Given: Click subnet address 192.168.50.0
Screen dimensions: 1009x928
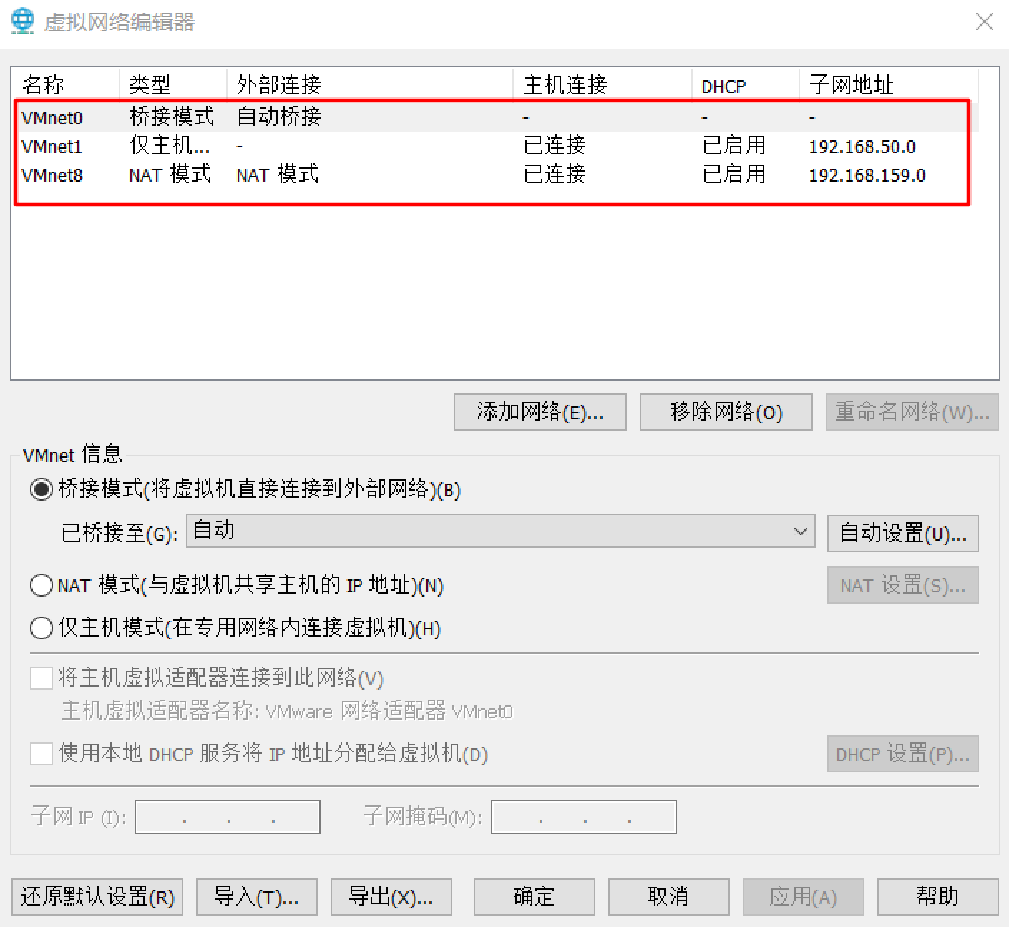Looking at the screenshot, I should (862, 147).
